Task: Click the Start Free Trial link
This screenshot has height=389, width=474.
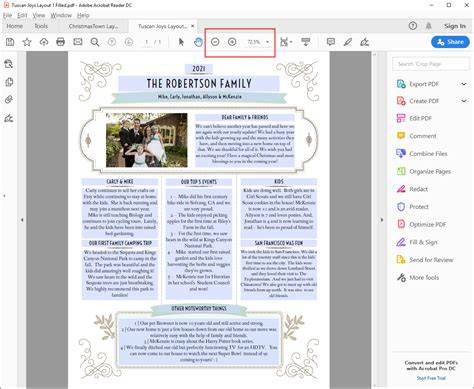Action: click(x=431, y=378)
